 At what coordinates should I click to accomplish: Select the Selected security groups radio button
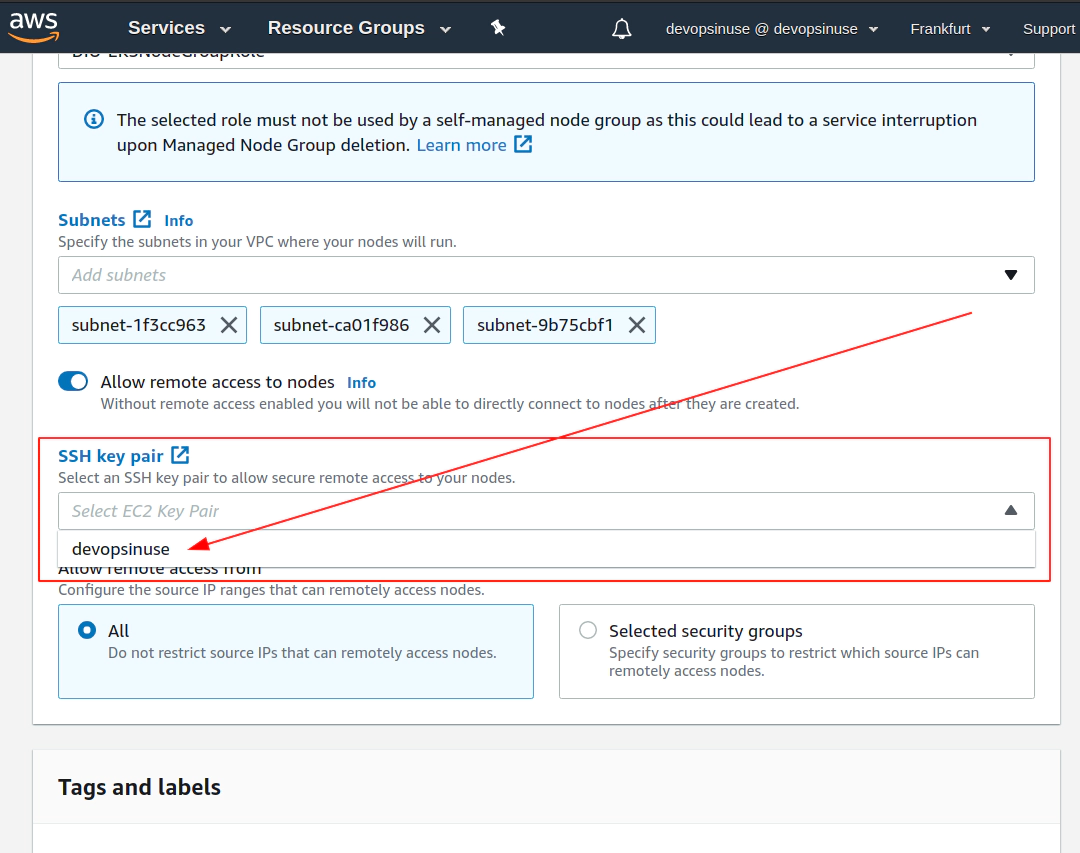click(588, 630)
